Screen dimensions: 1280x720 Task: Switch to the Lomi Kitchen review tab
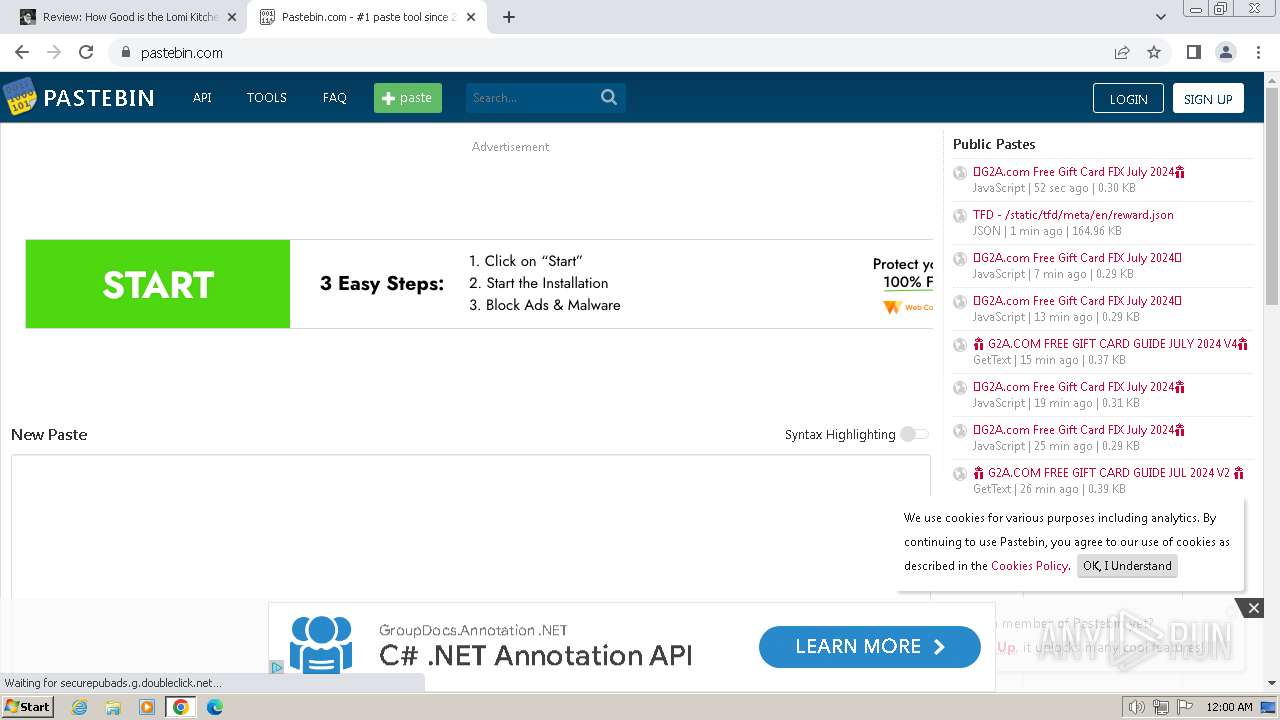tap(128, 17)
